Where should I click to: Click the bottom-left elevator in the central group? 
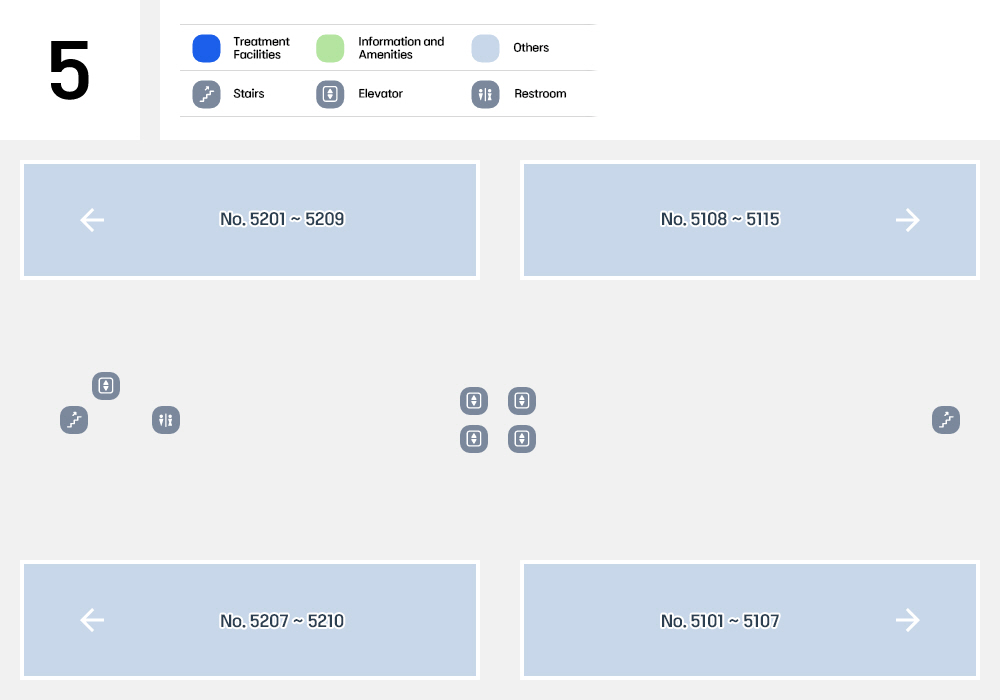coord(474,439)
